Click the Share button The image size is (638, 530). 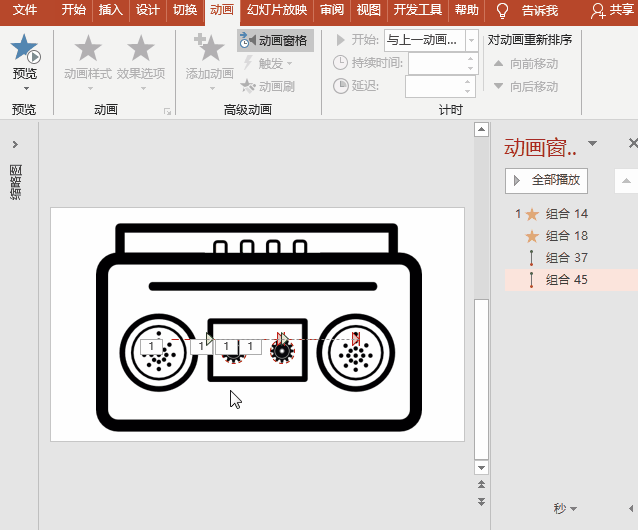612,10
